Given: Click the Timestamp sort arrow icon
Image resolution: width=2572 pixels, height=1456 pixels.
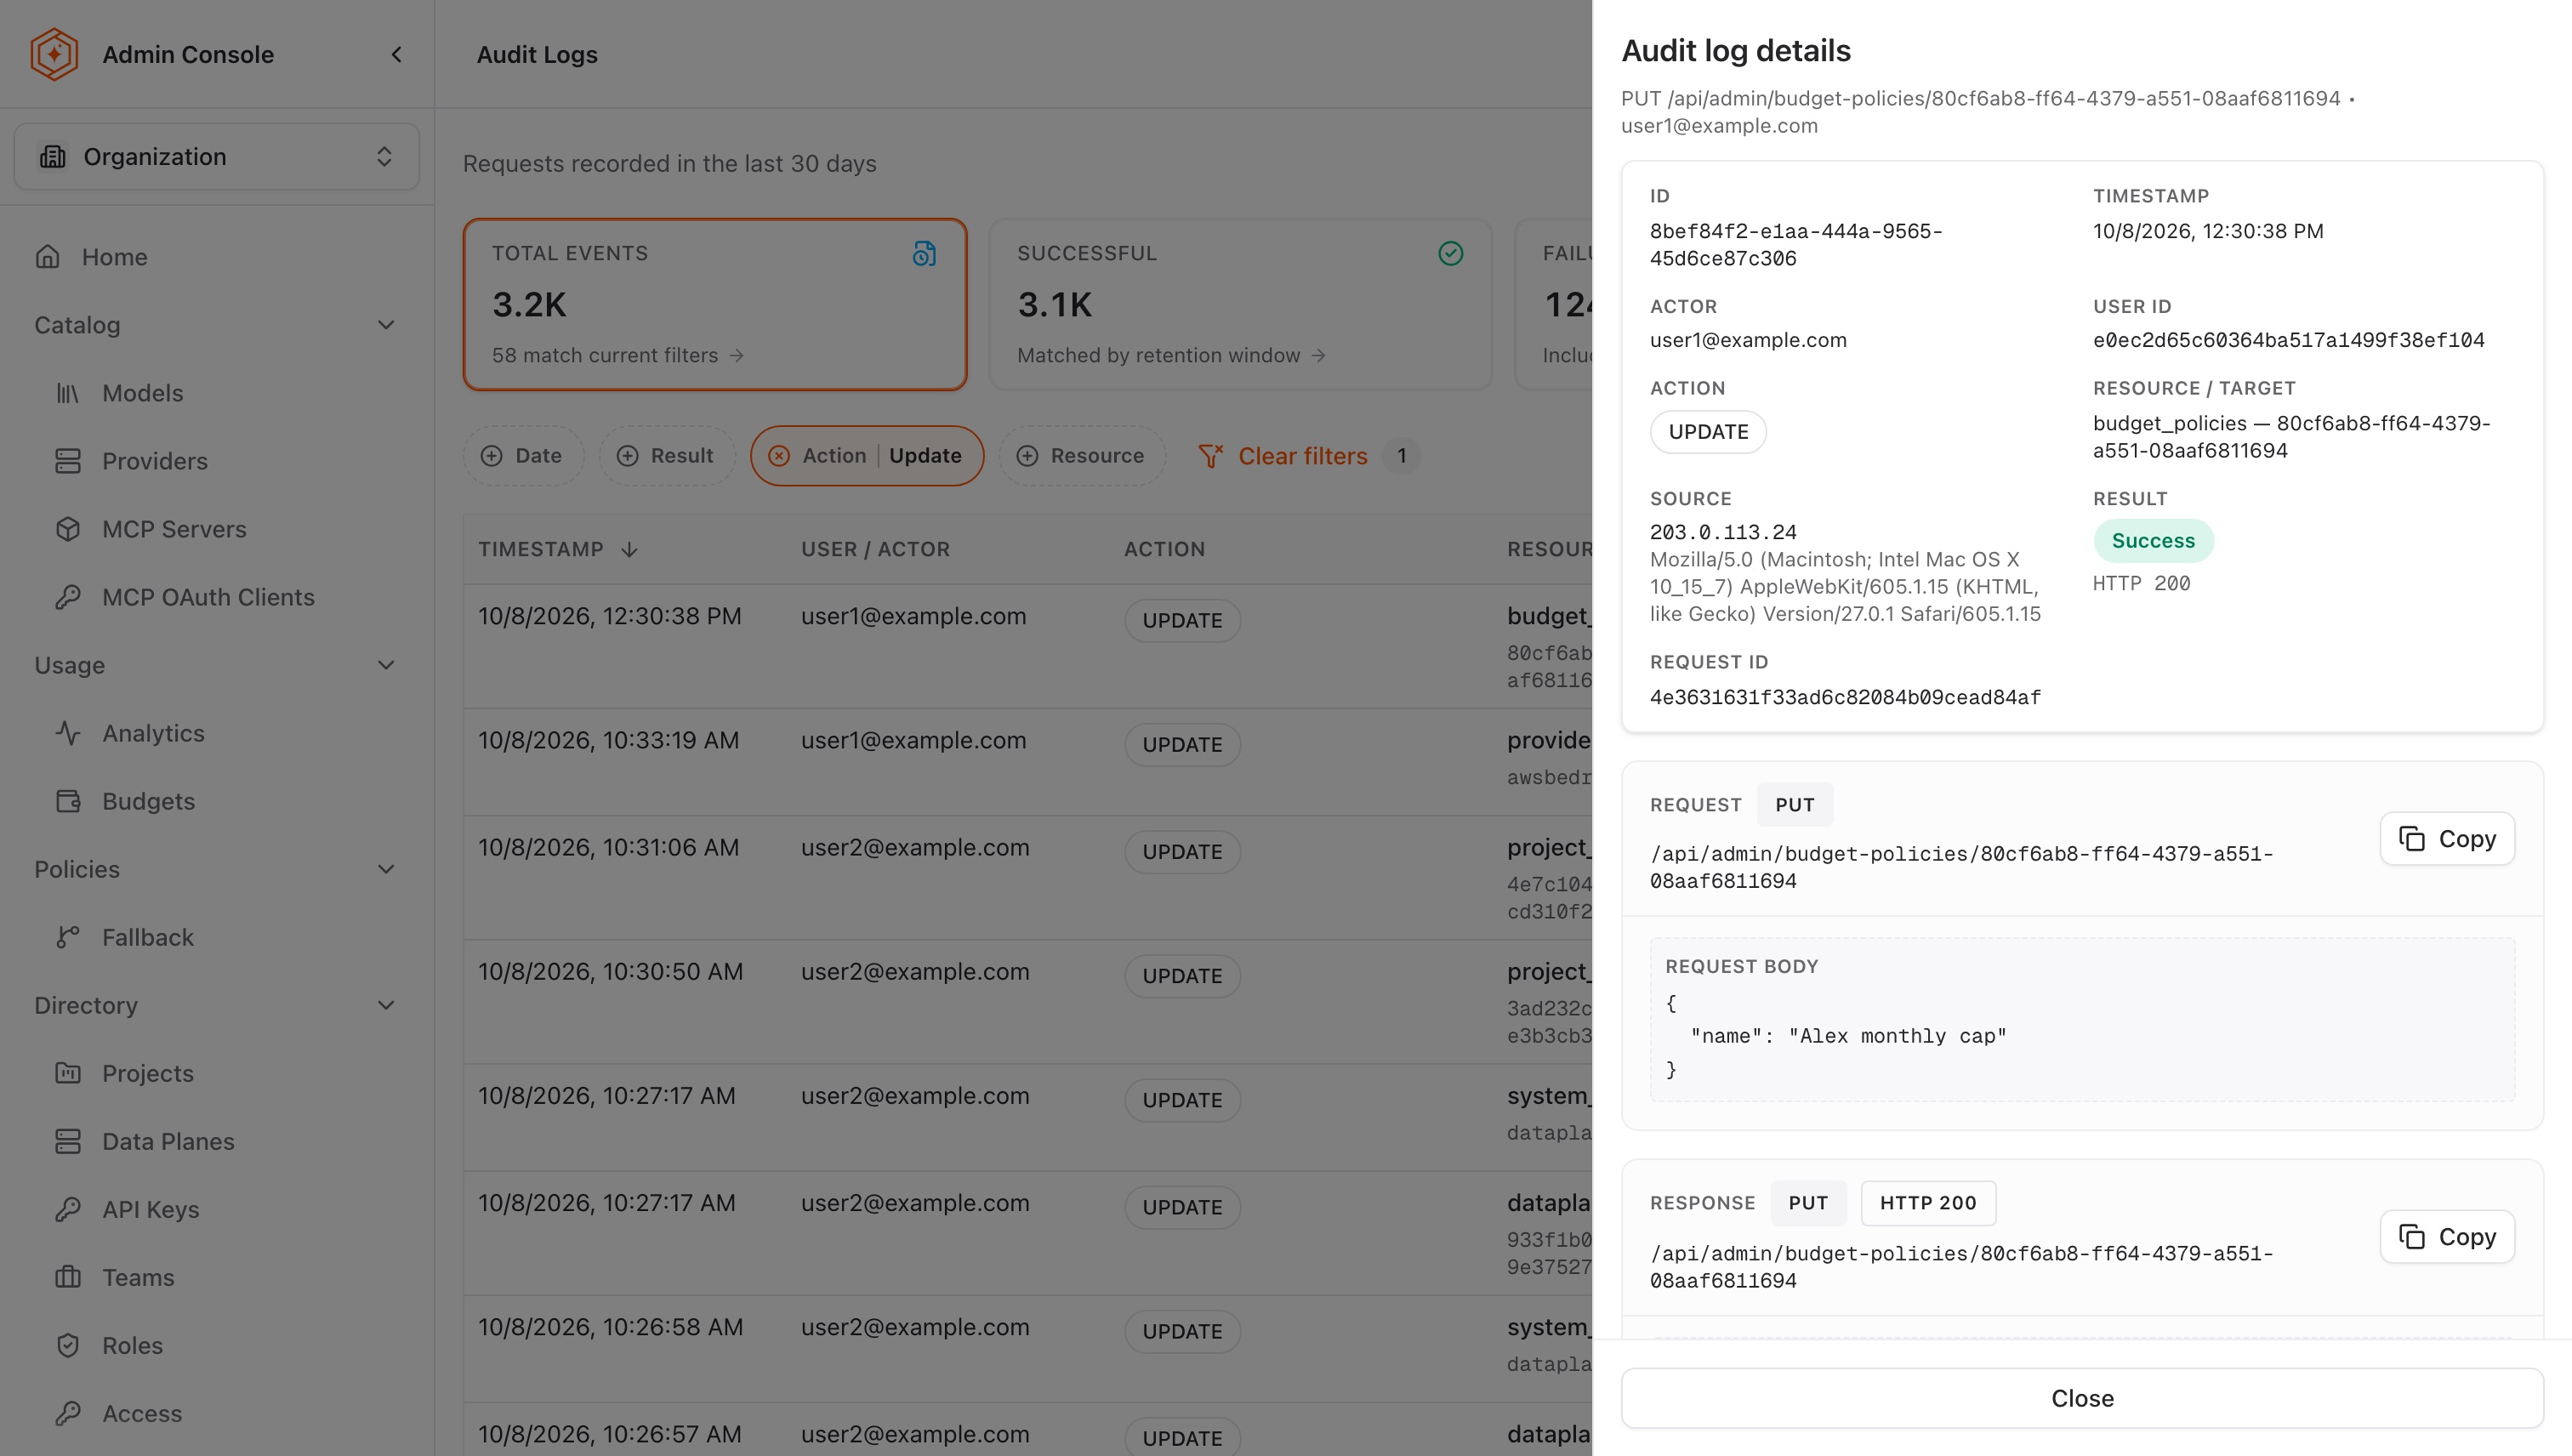Looking at the screenshot, I should (629, 549).
